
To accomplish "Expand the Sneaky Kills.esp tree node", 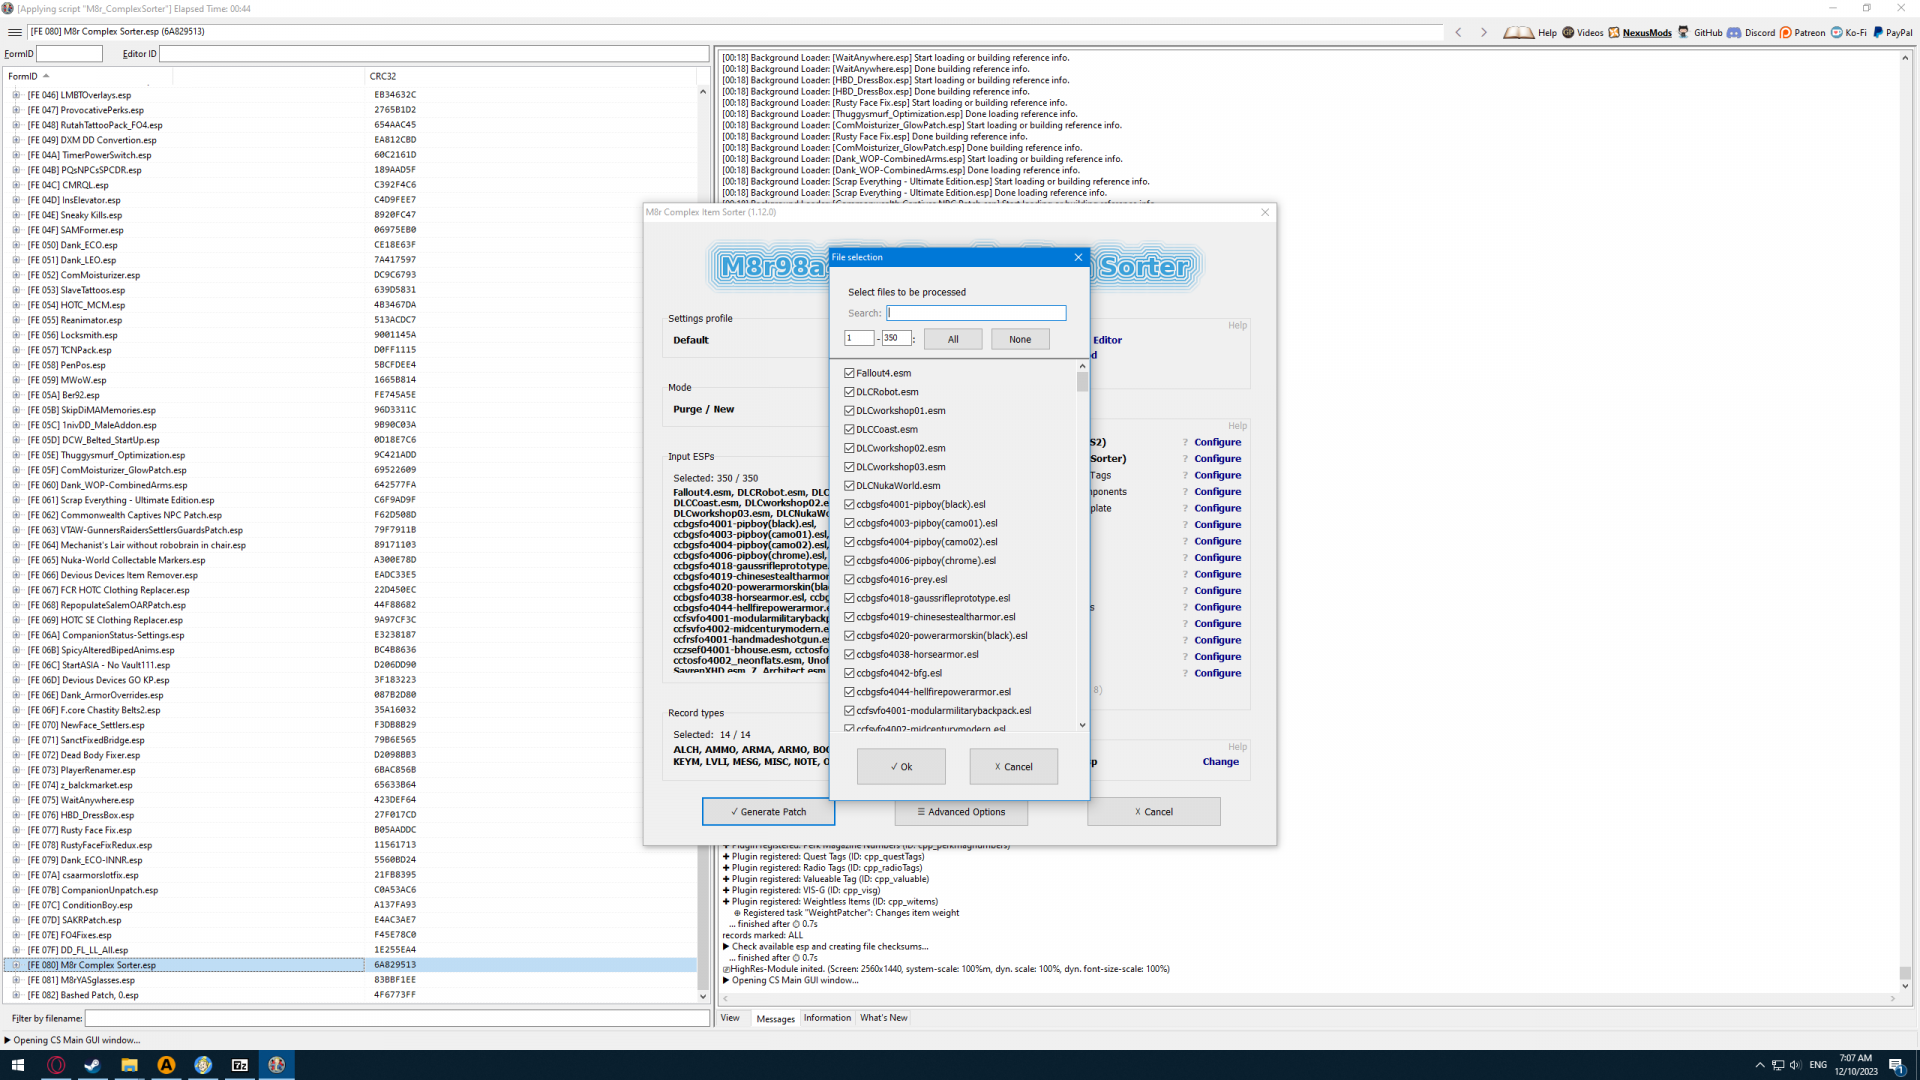I will (x=16, y=215).
